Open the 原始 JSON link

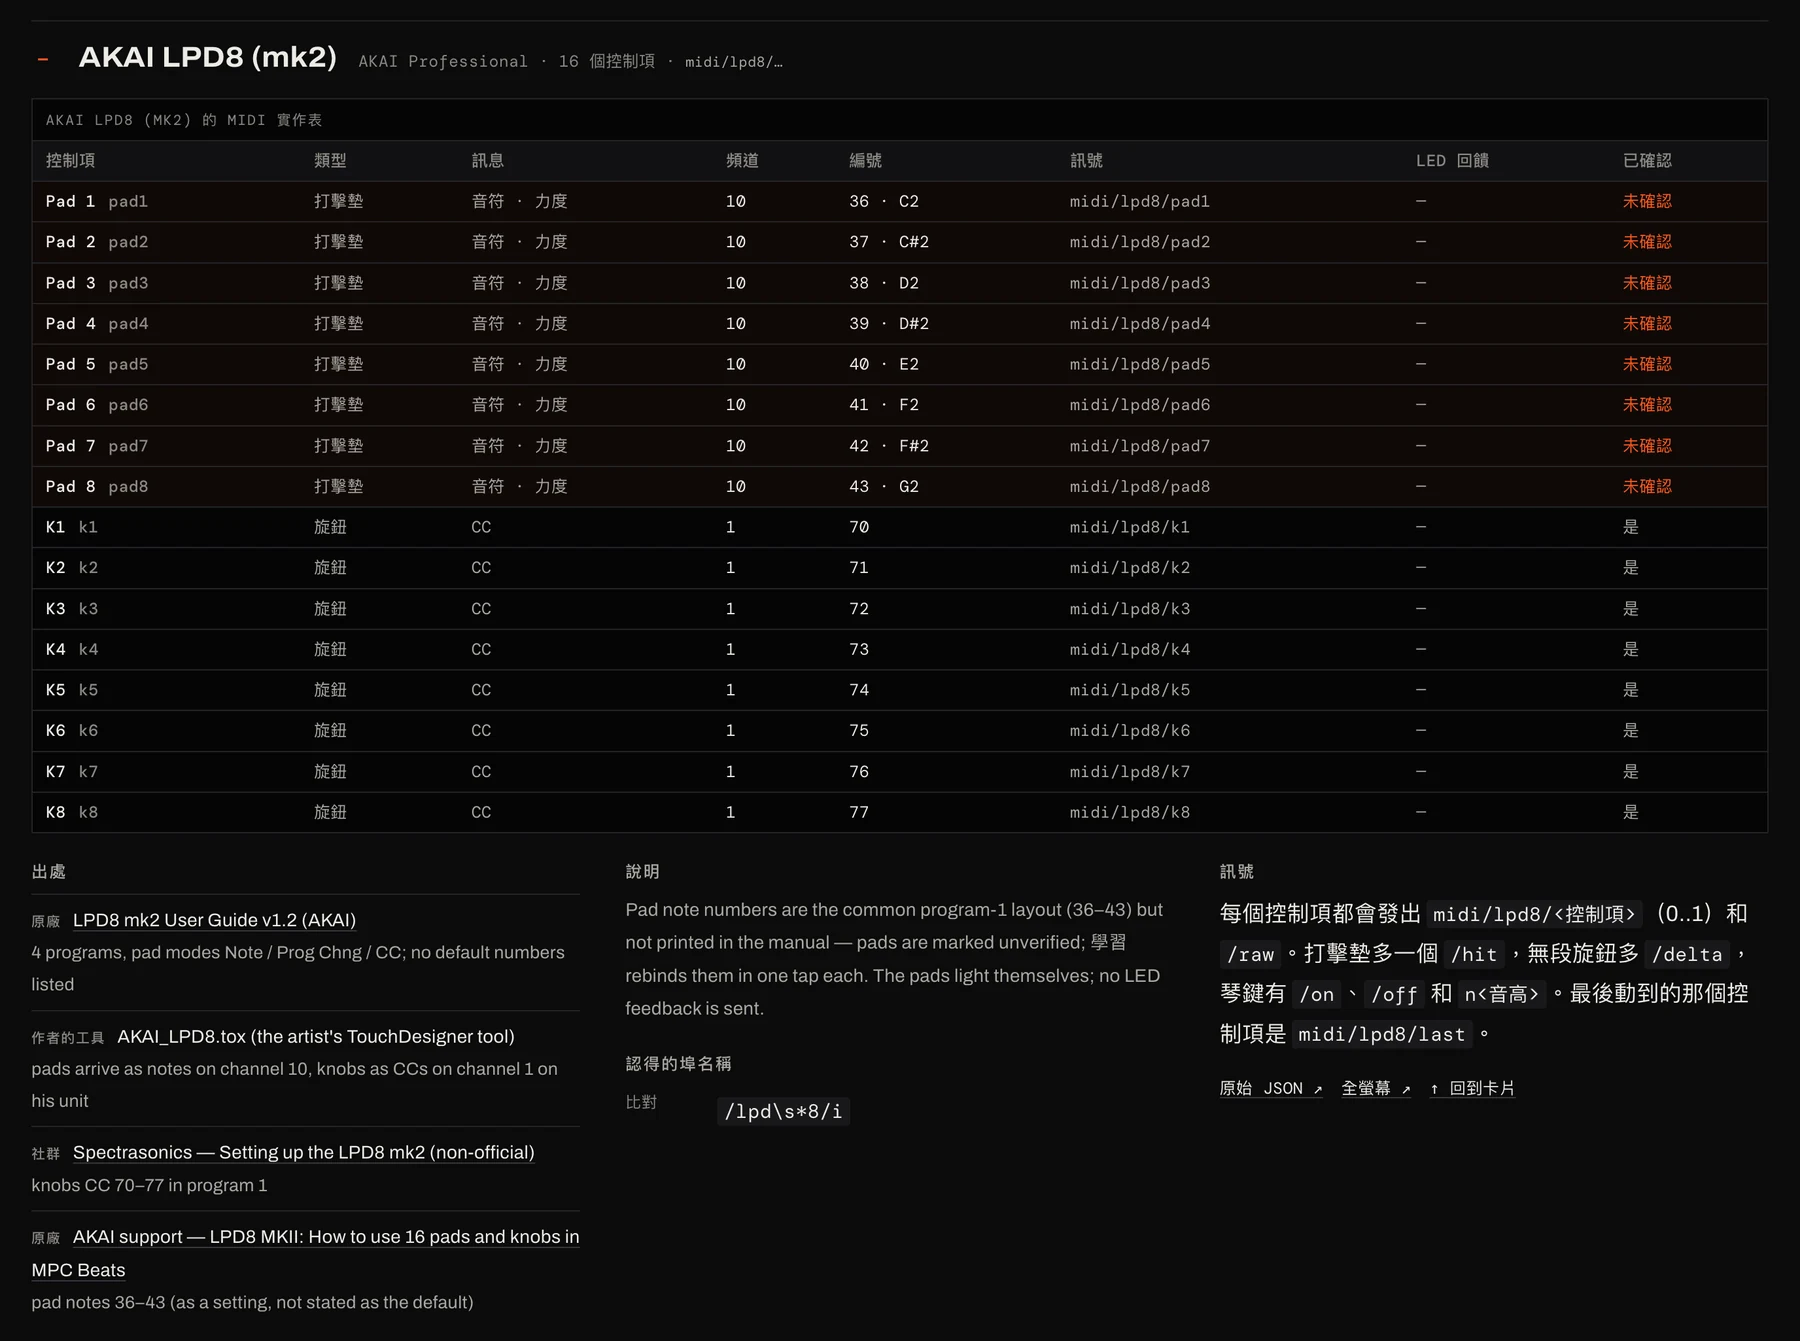point(1271,1088)
